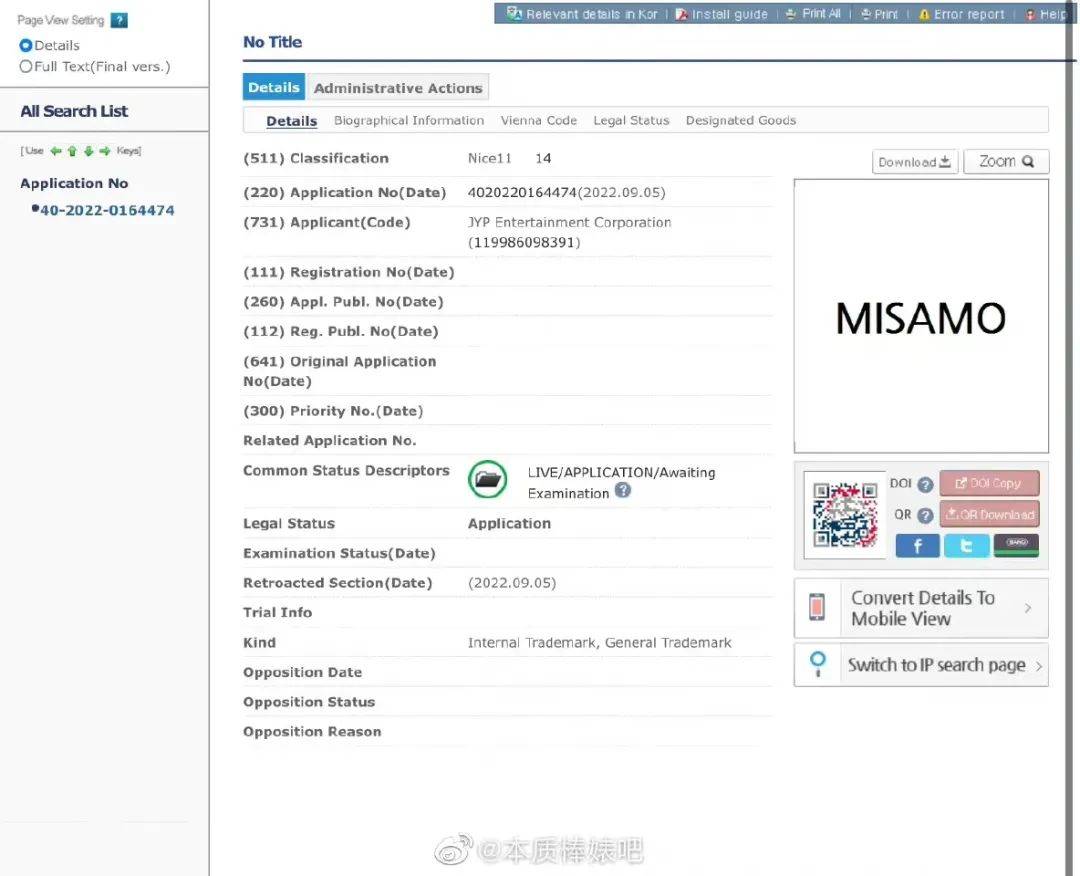The height and width of the screenshot is (876, 1080).
Task: Jump to the Vienna Code section
Action: click(539, 121)
